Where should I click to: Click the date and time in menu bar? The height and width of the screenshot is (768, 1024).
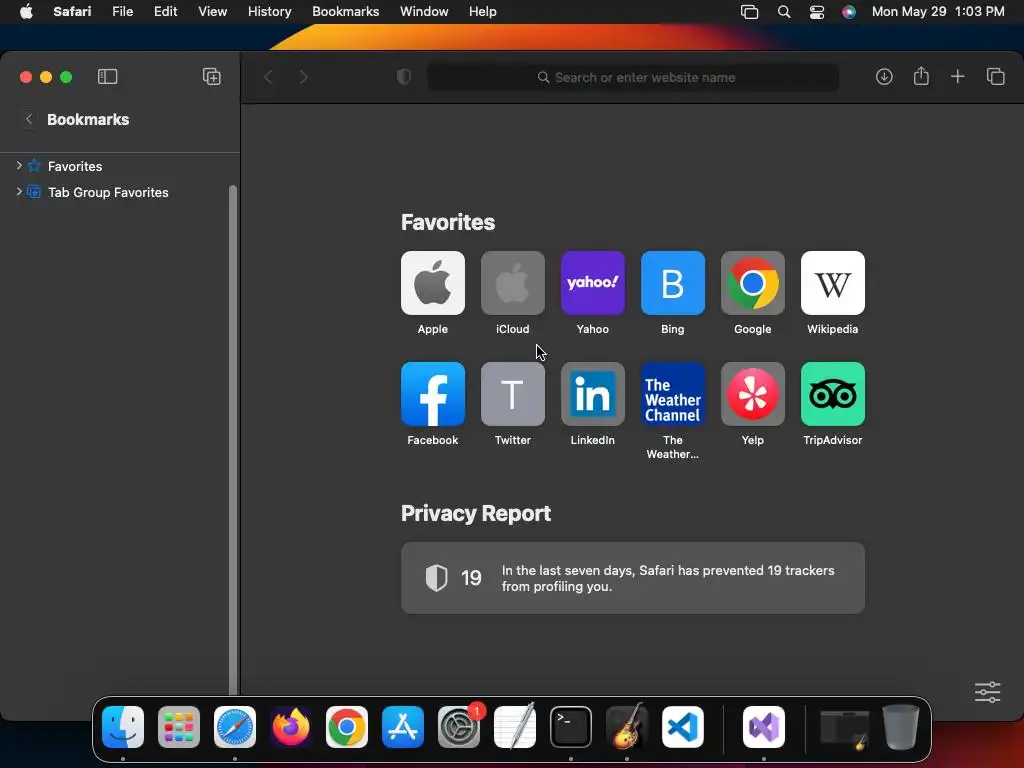click(938, 12)
